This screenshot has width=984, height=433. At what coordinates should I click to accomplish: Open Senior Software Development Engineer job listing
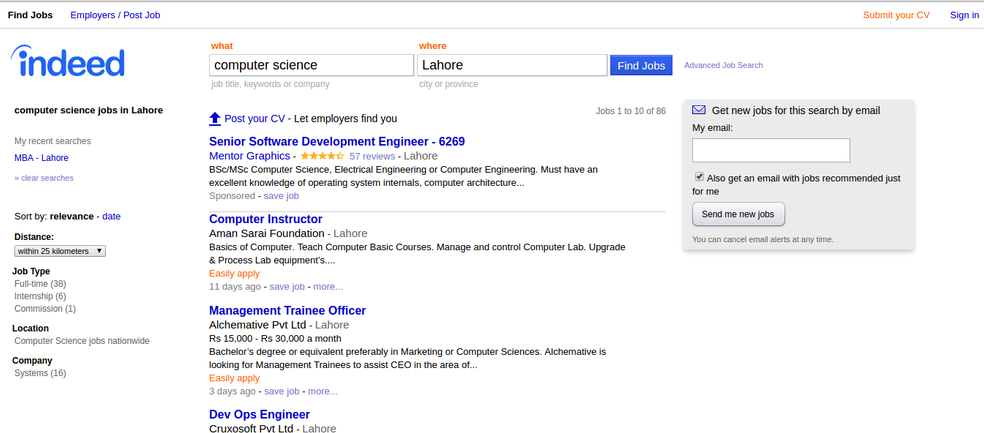[336, 141]
